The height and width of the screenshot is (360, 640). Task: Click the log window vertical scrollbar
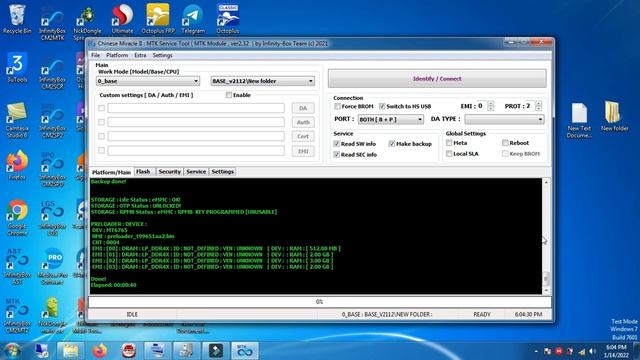[546, 236]
